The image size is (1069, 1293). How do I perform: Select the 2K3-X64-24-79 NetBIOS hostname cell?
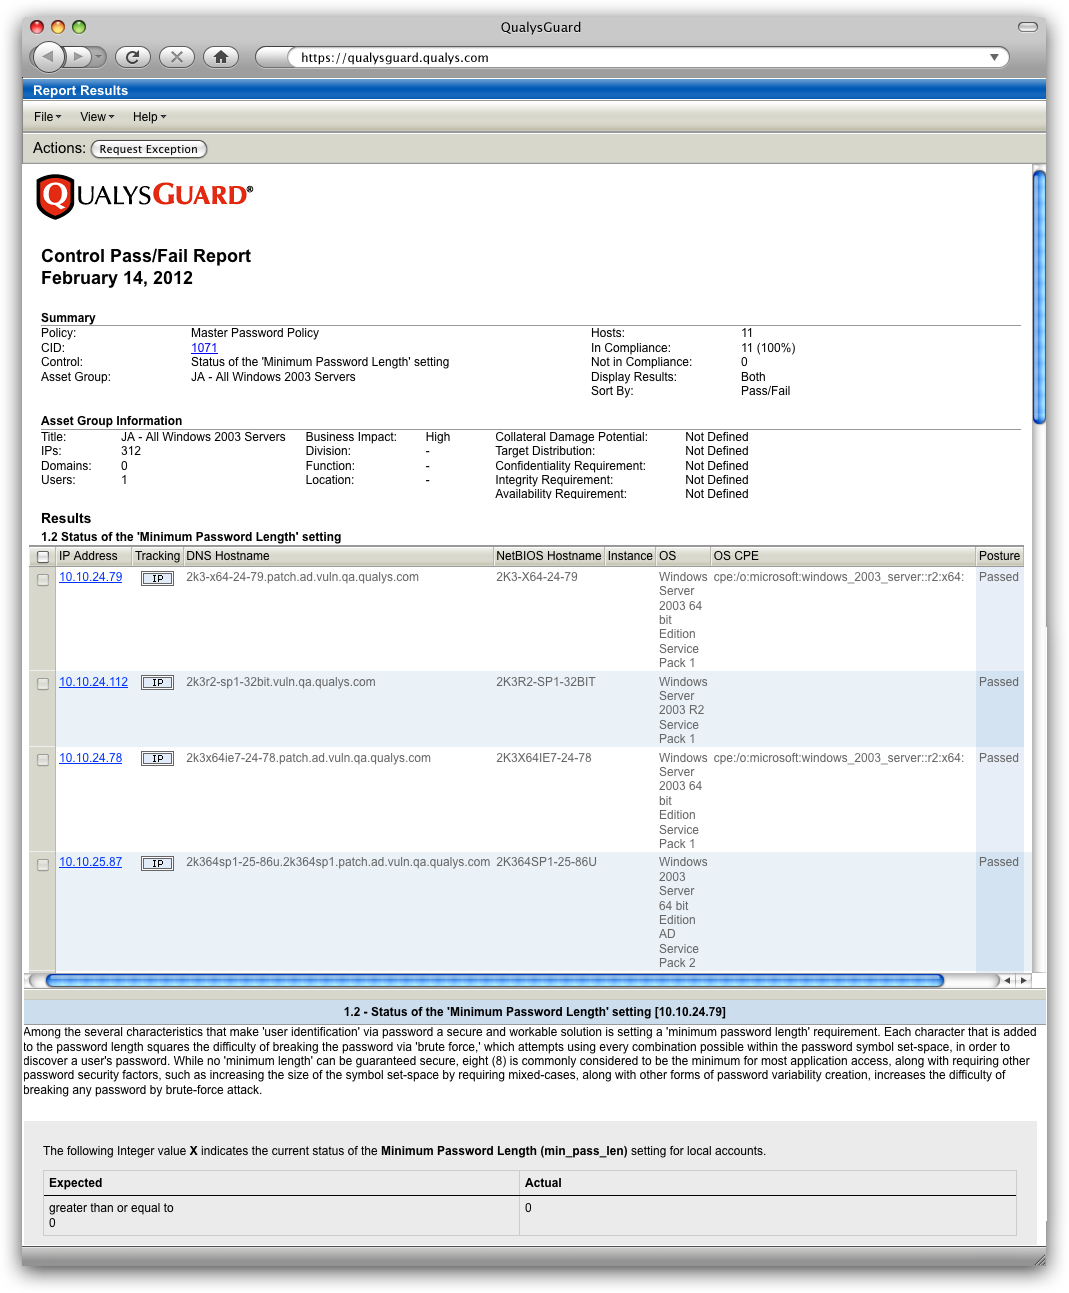click(x=537, y=577)
